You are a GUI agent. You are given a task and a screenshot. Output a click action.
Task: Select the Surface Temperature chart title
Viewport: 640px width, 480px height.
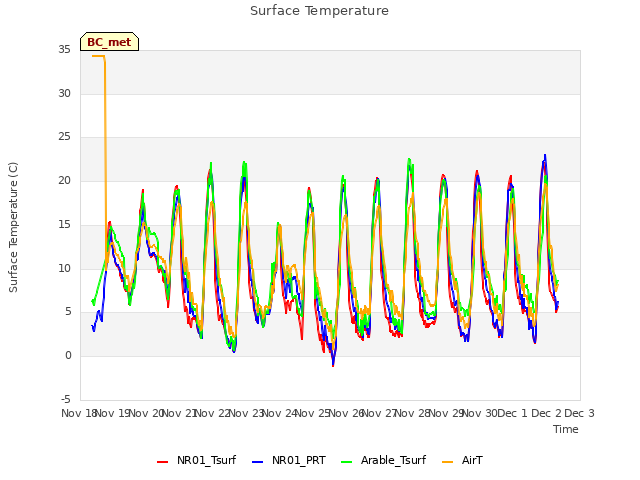[320, 11]
